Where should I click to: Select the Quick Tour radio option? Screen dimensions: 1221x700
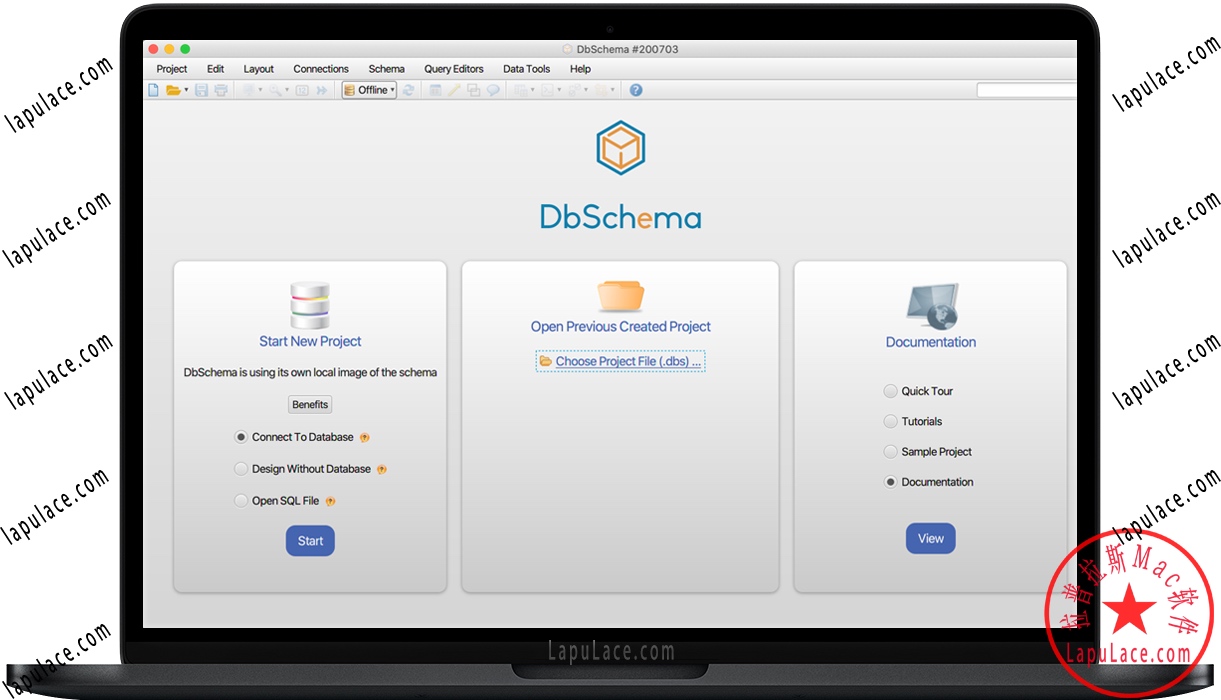point(891,391)
